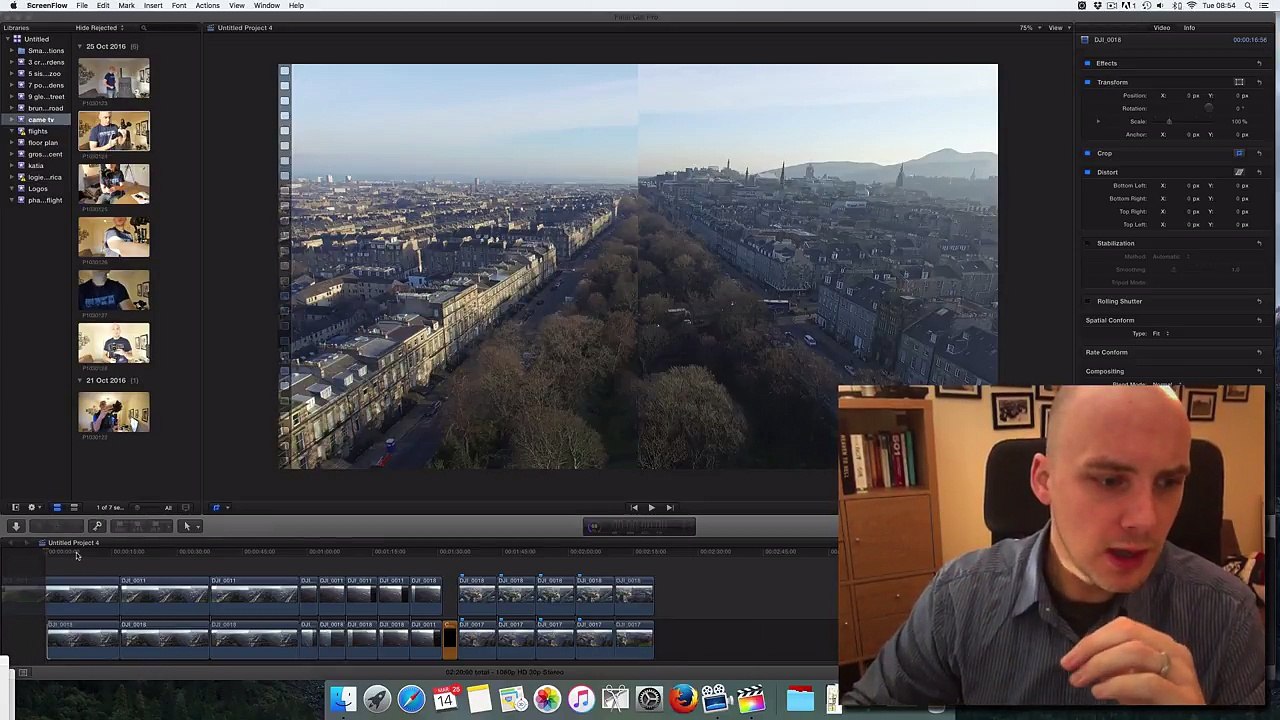Select the orange highlighted timeline clip
1280x720 pixels.
[x=450, y=639]
